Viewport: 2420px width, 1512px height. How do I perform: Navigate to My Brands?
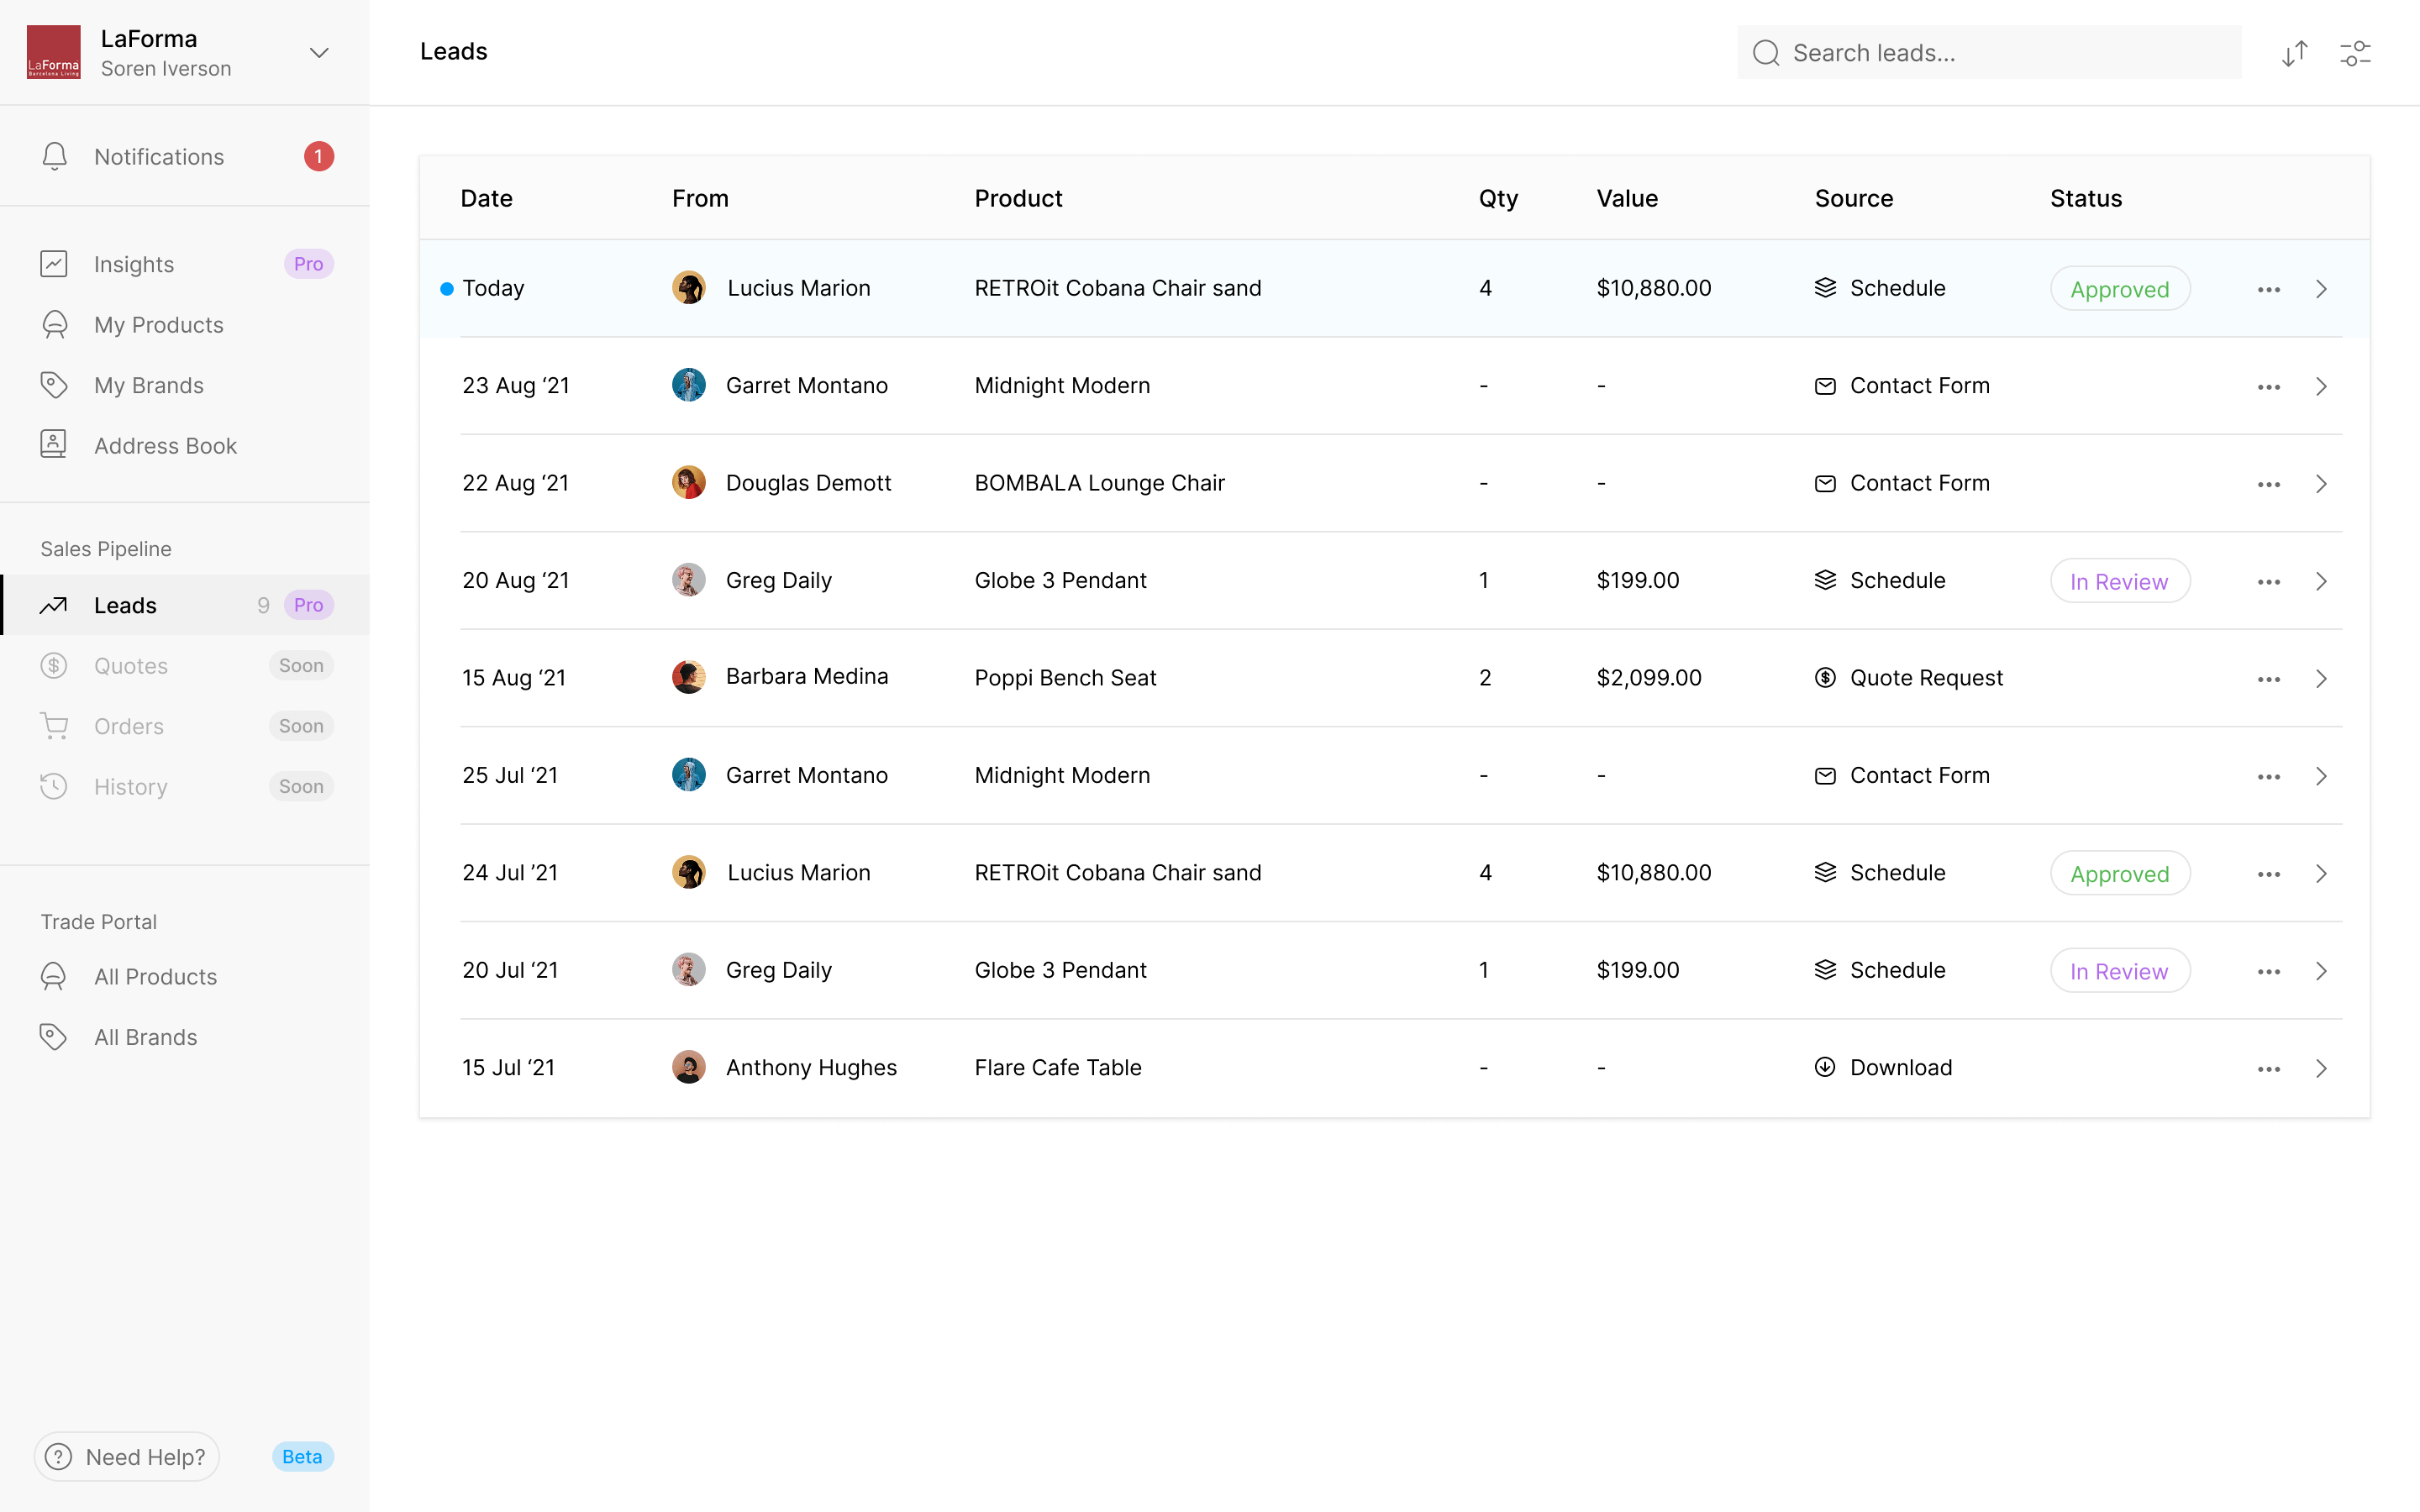(185, 385)
